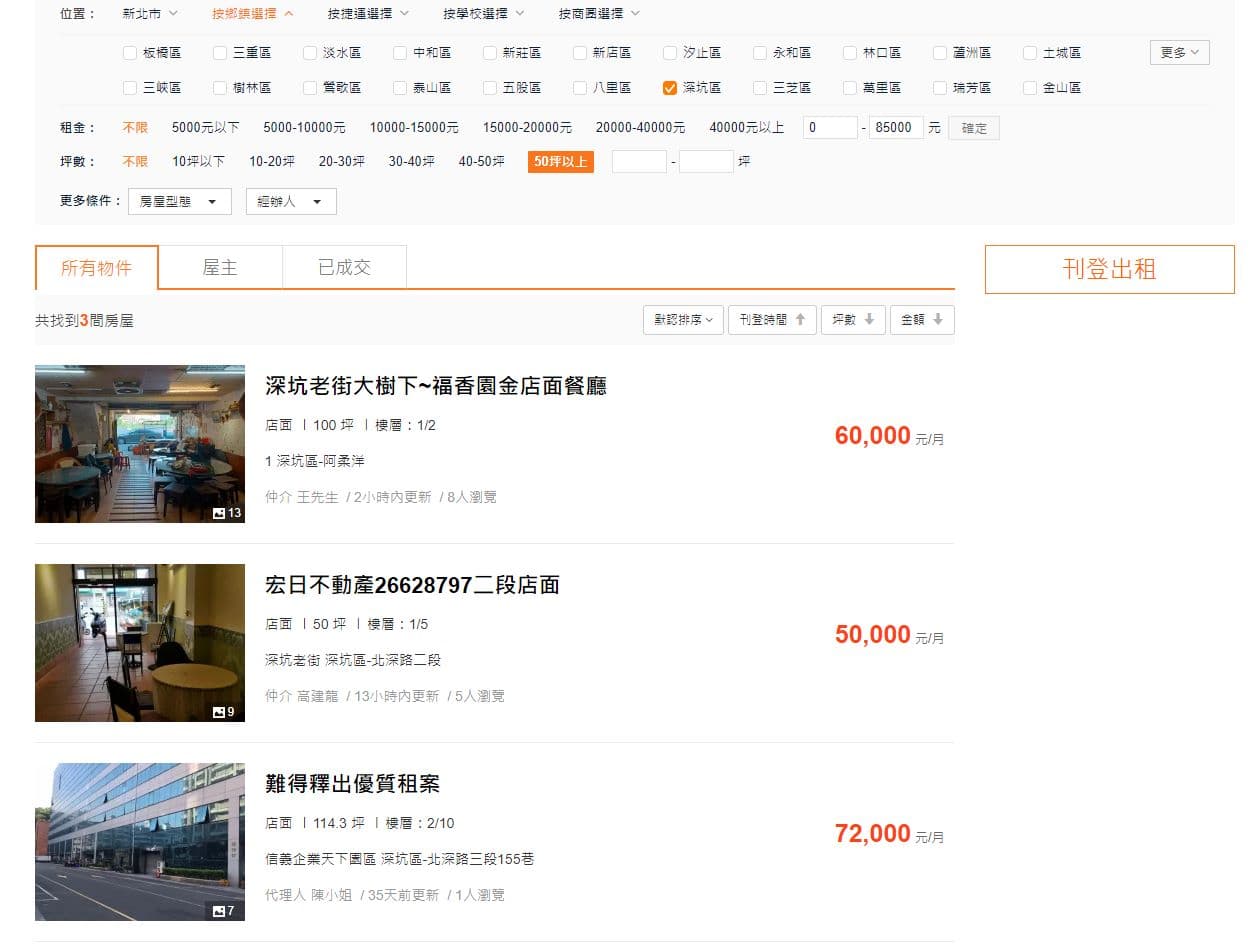Click the 刊登出租 button
This screenshot has width=1255, height=944.
pyautogui.click(x=1110, y=269)
